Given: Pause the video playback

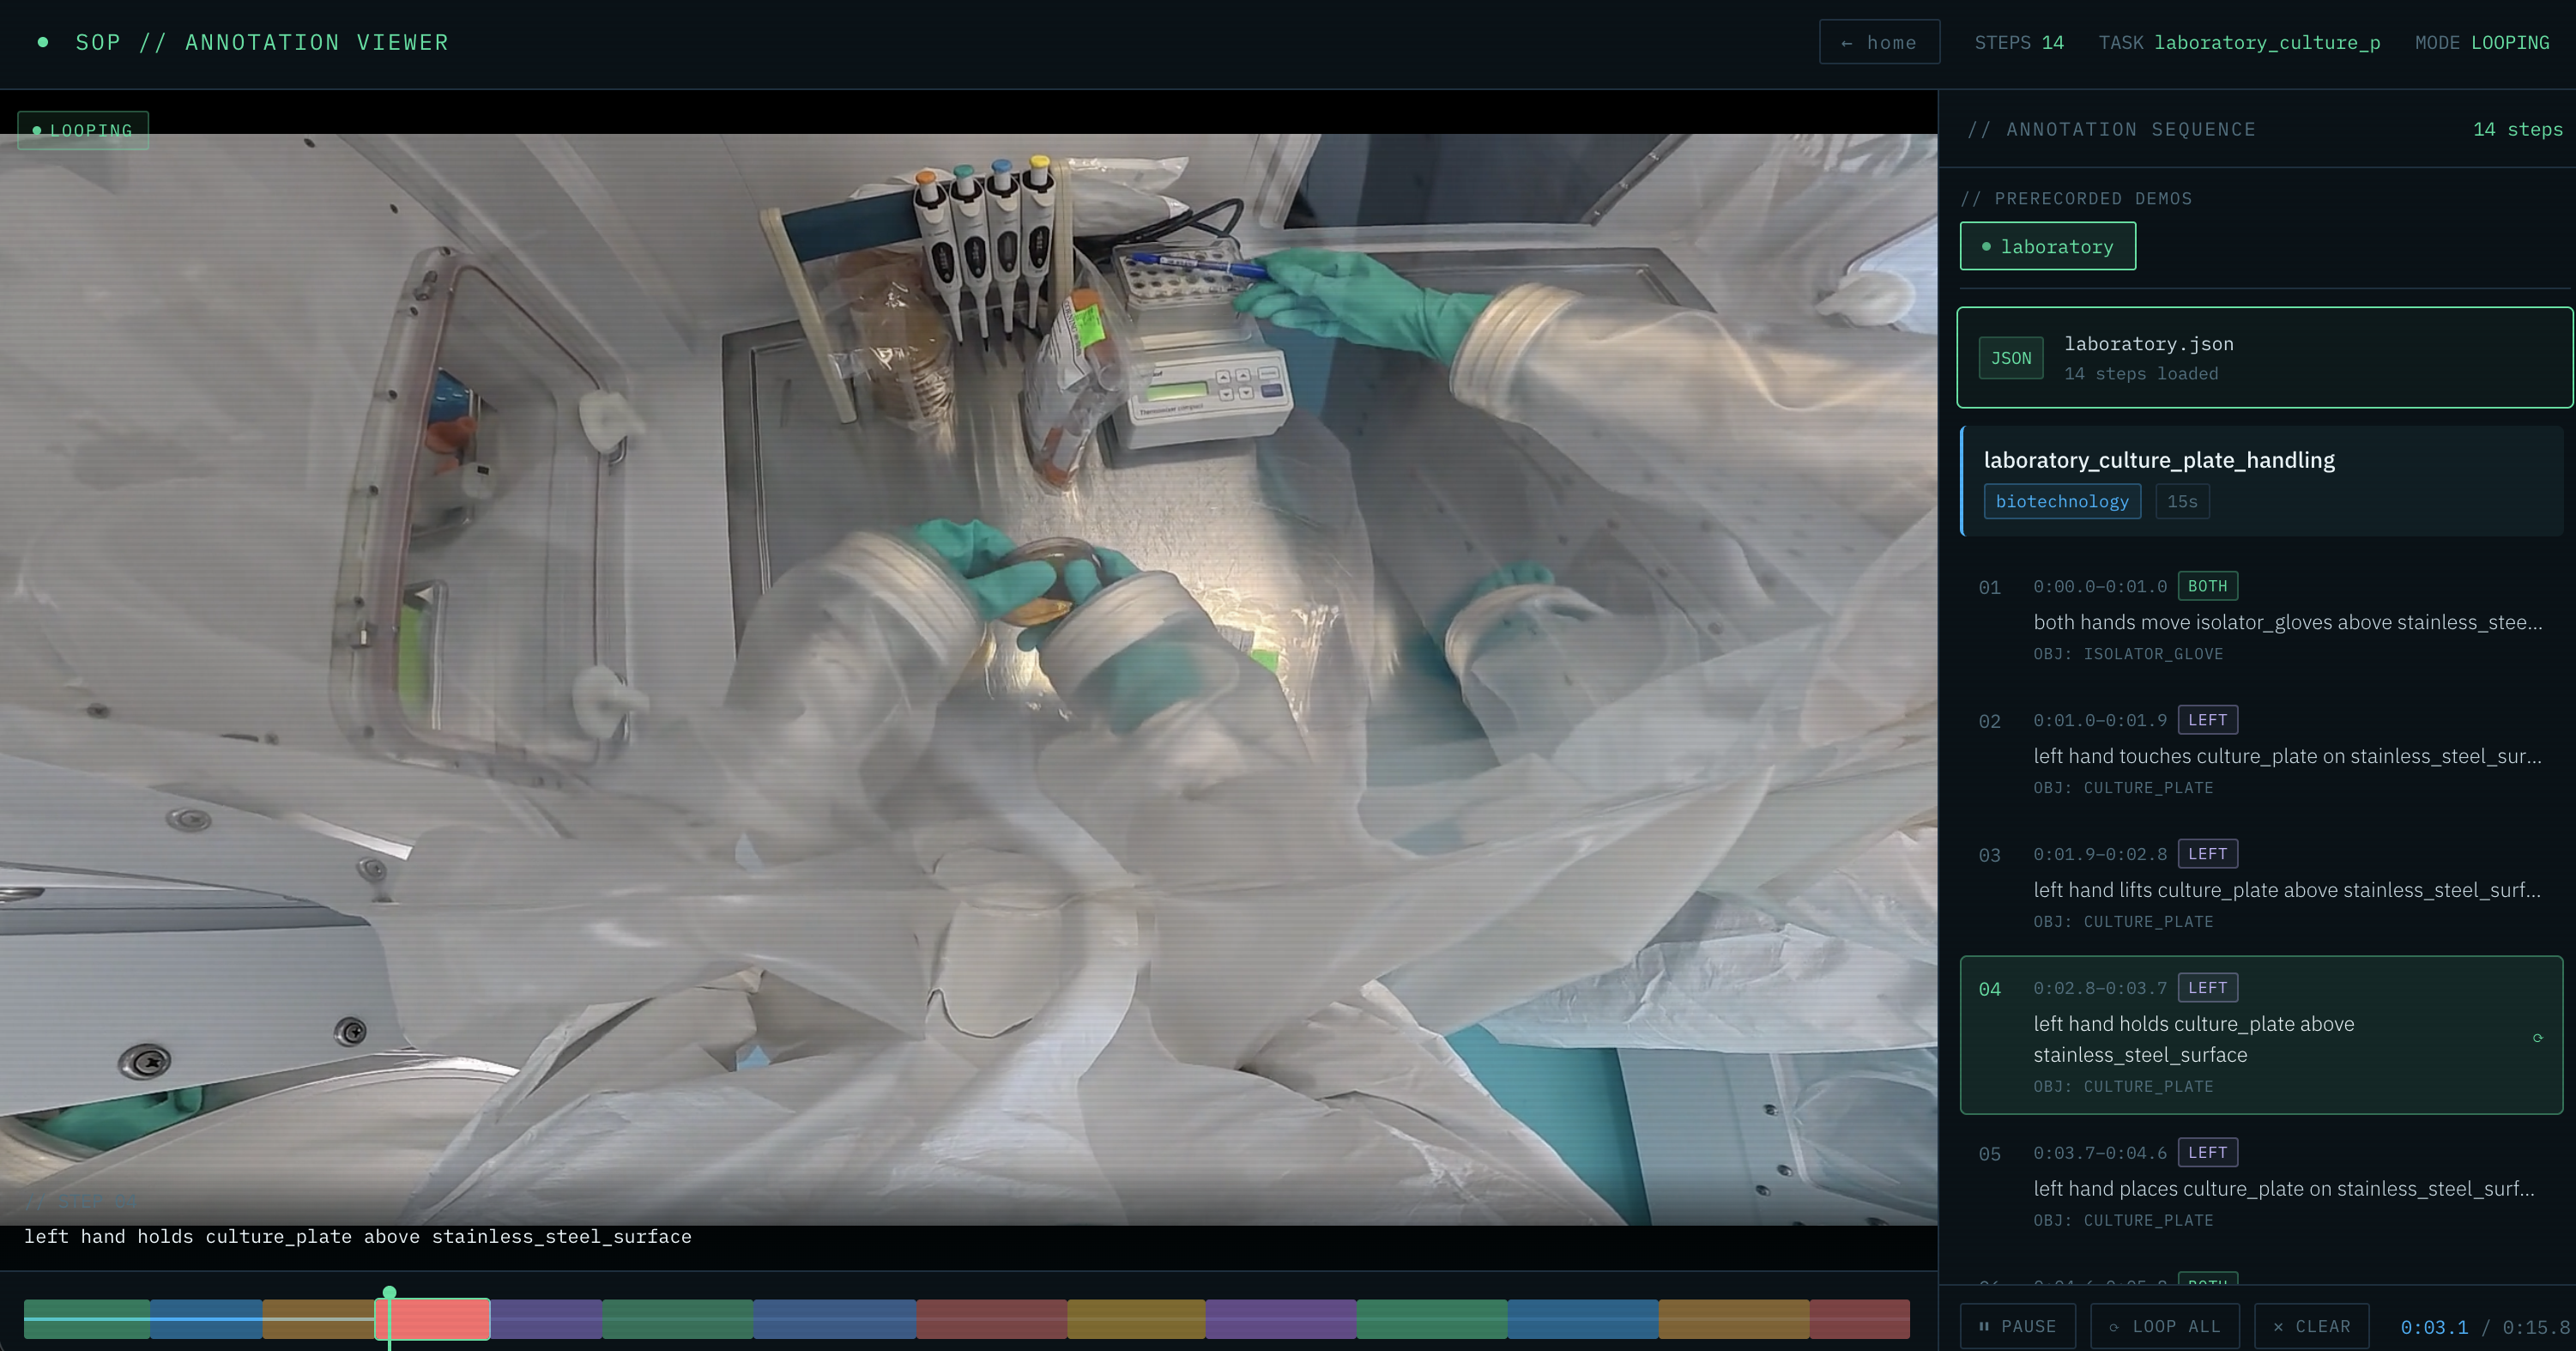Looking at the screenshot, I should point(2017,1326).
